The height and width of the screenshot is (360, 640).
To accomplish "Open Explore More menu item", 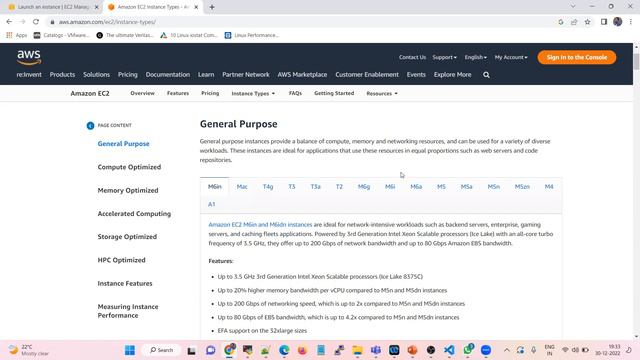I will point(452,75).
